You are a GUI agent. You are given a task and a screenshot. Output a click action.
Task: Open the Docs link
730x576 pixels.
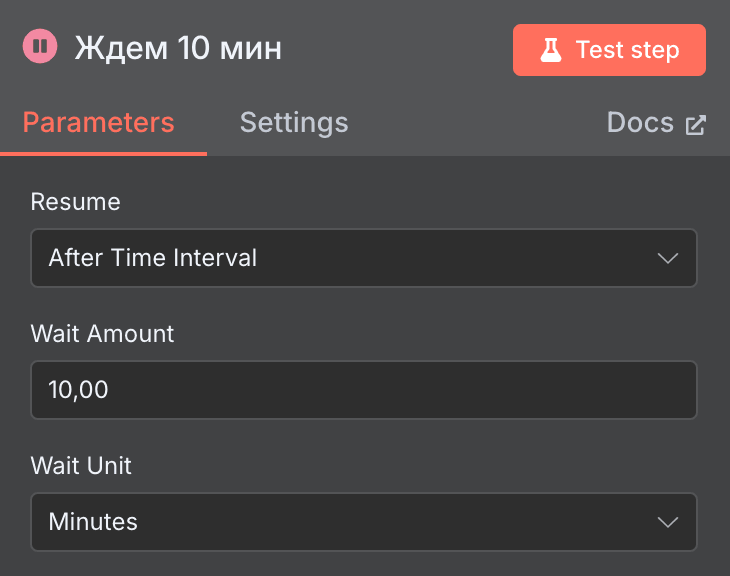pyautogui.click(x=640, y=123)
